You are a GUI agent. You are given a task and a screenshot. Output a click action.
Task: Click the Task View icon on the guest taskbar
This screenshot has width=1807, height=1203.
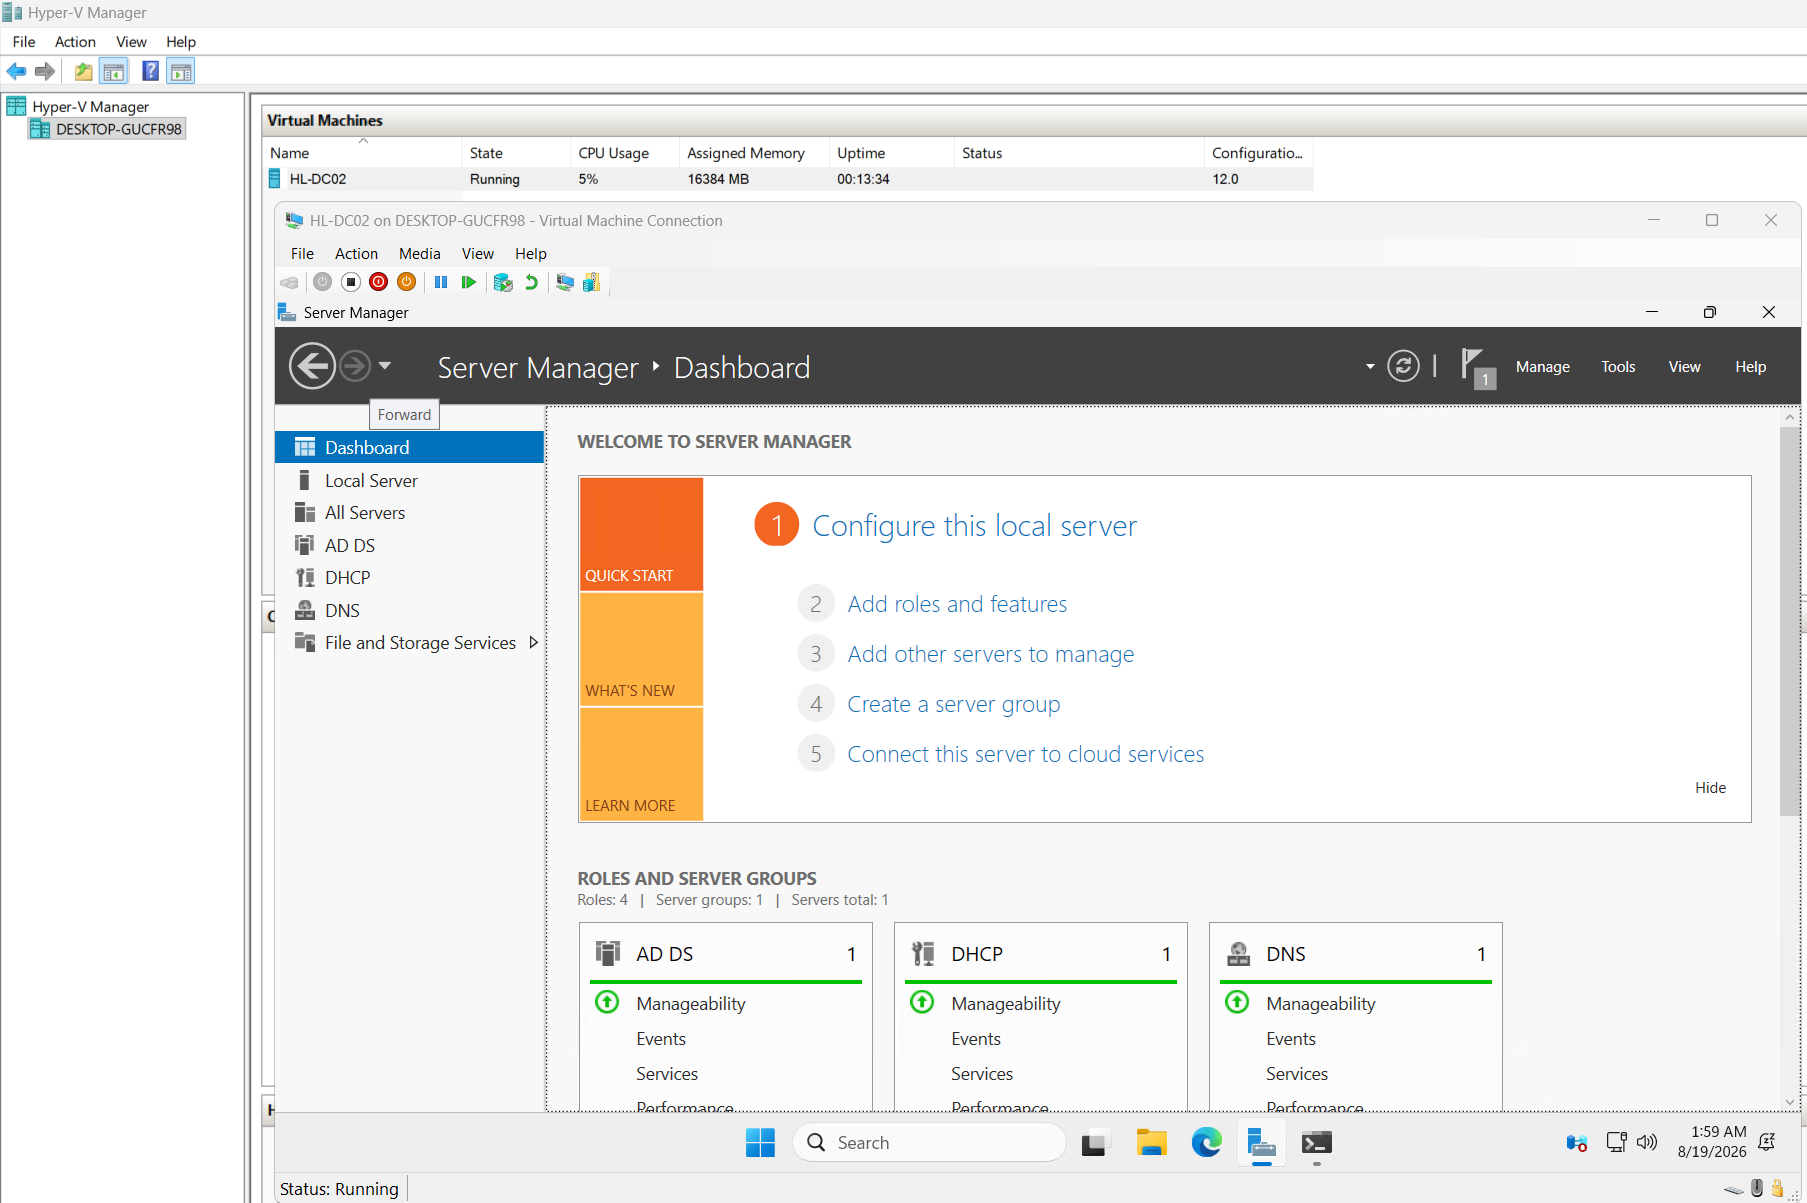pyautogui.click(x=1096, y=1142)
